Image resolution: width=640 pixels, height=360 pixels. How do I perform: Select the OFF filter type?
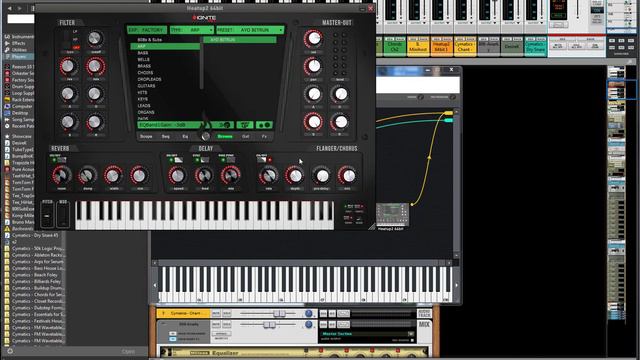pos(76,47)
